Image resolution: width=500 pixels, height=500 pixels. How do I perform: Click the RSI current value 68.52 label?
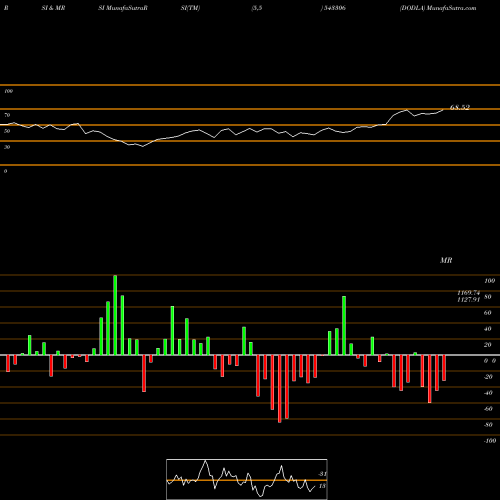coord(460,107)
